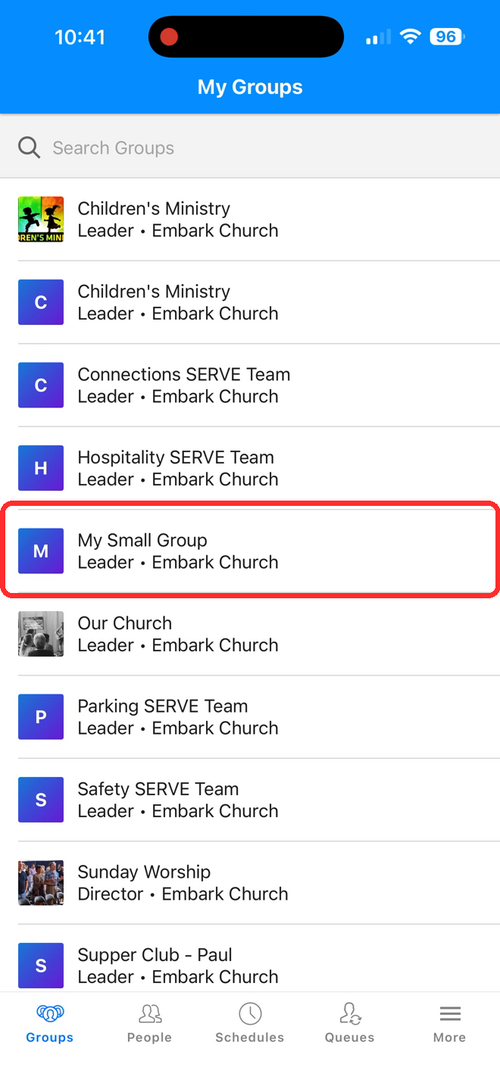This screenshot has width=500, height=1086.
Task: Open the Supper Club - Paul group
Action: [250, 965]
